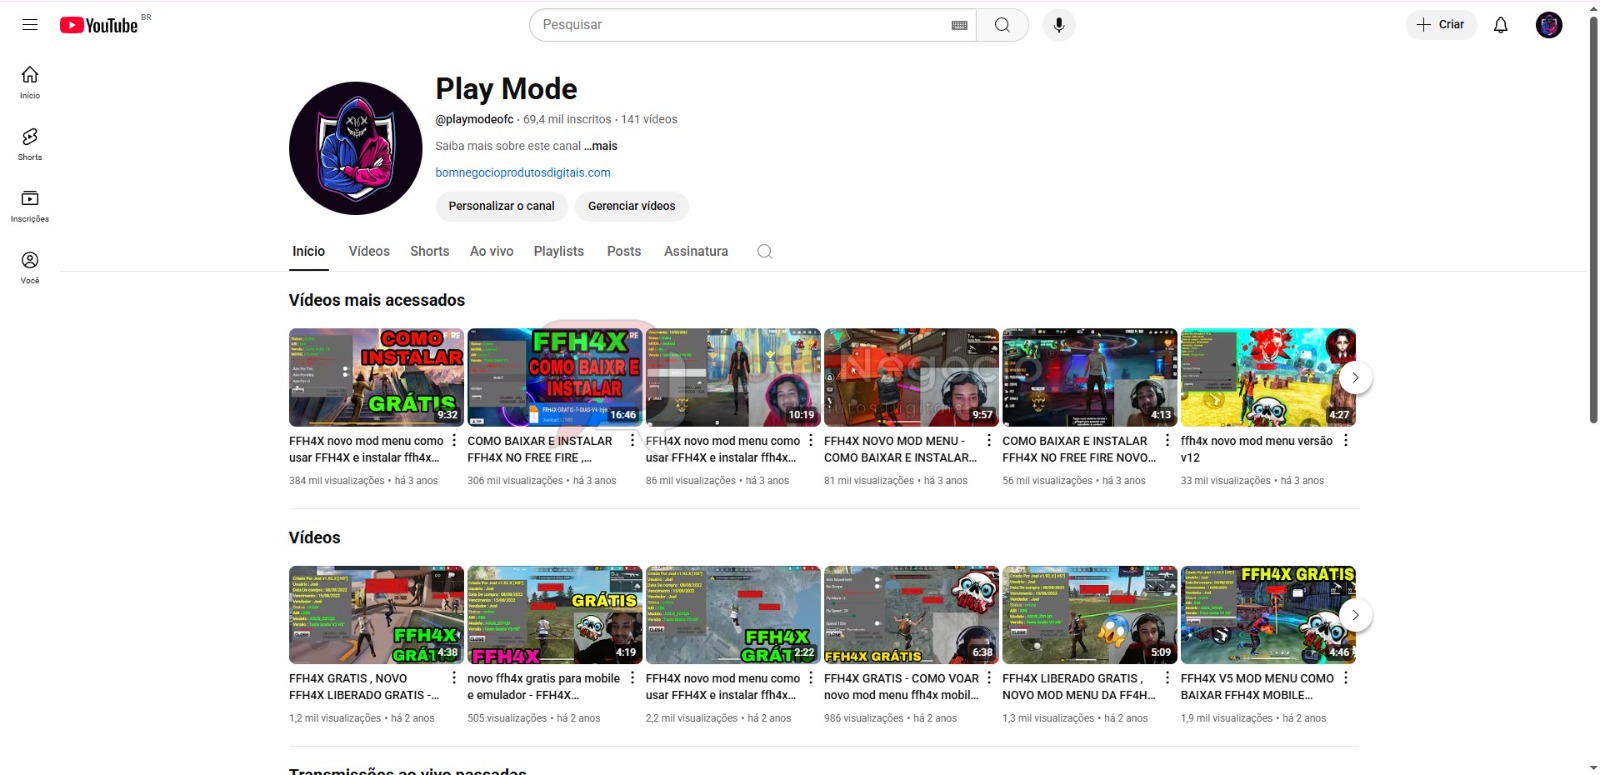Image resolution: width=1600 pixels, height=775 pixels.
Task: Click the magnifier search button
Action: 1002,25
